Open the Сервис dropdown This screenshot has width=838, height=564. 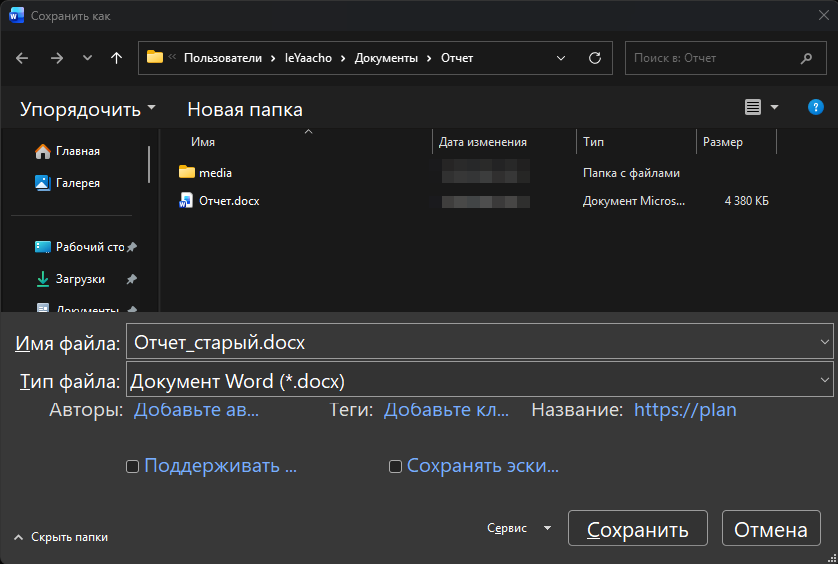tap(519, 528)
